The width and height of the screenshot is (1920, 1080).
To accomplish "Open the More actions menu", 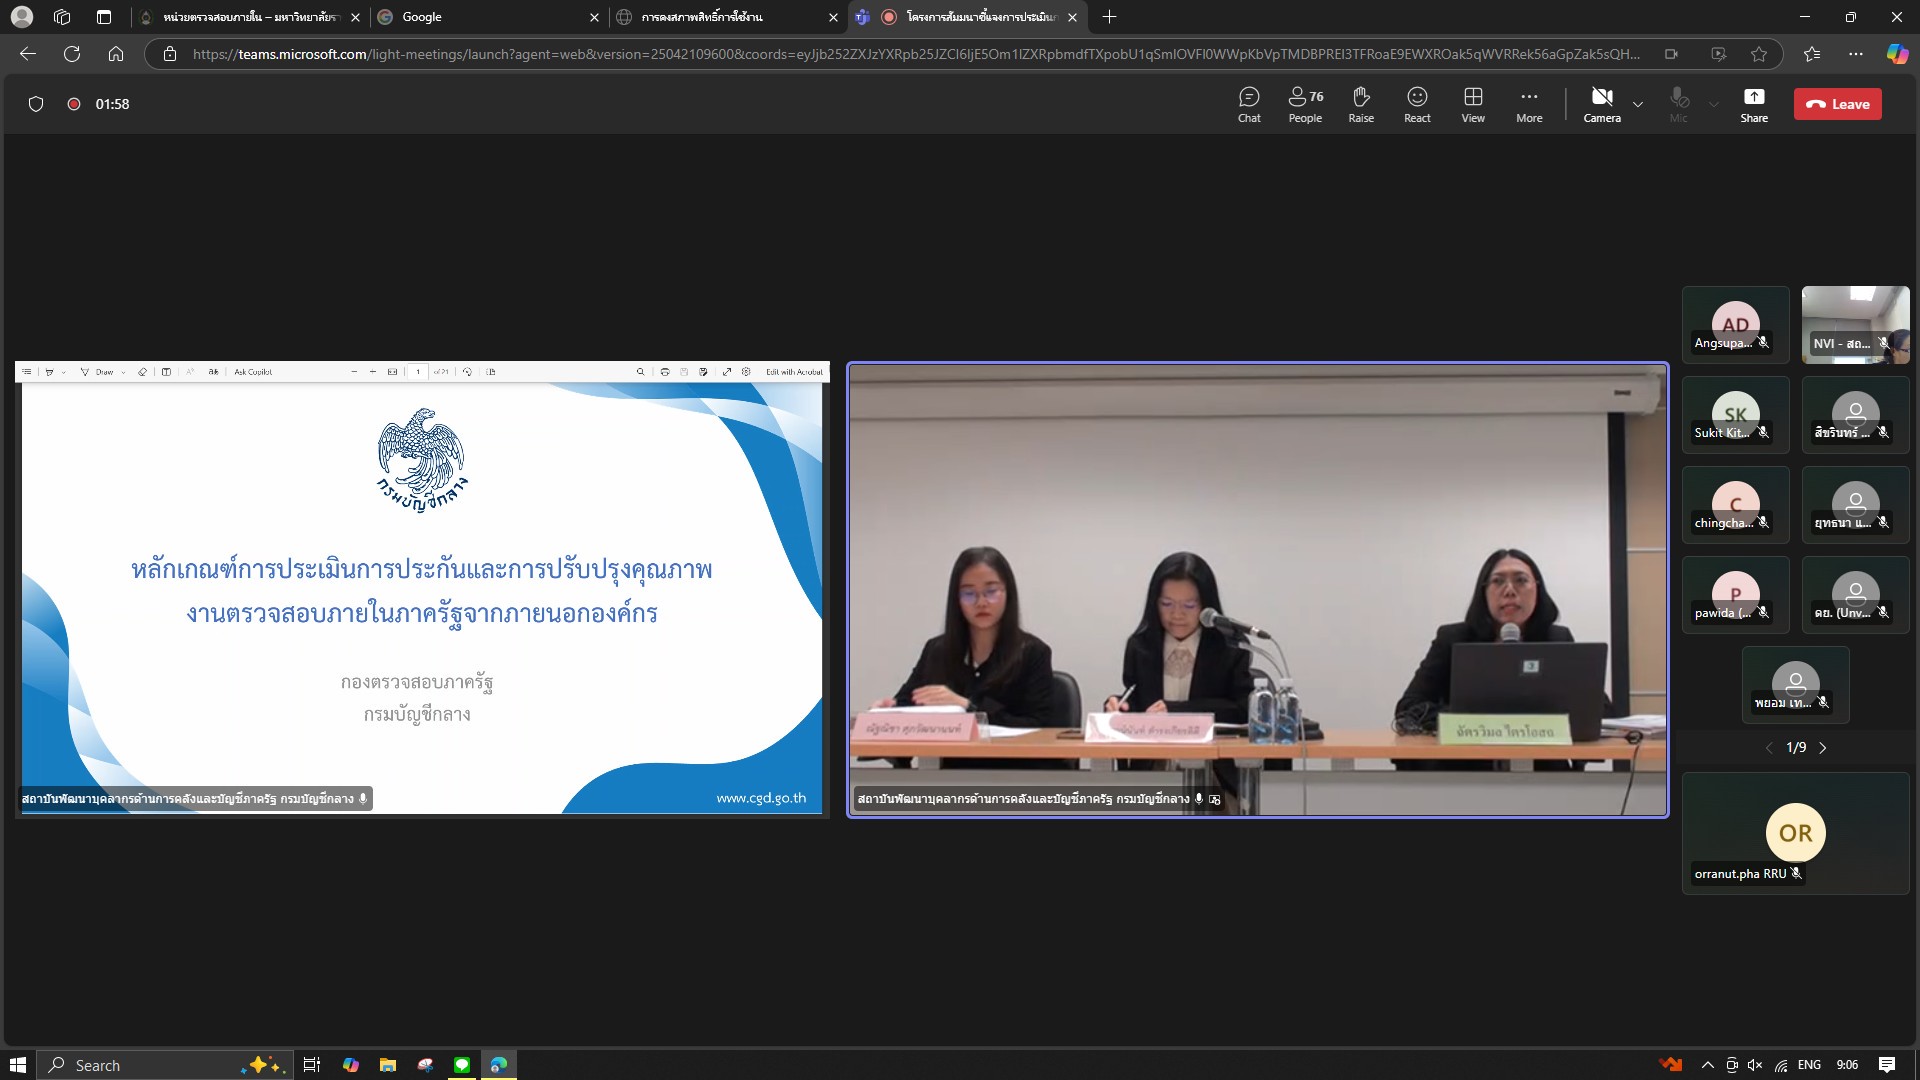I will pos(1529,104).
